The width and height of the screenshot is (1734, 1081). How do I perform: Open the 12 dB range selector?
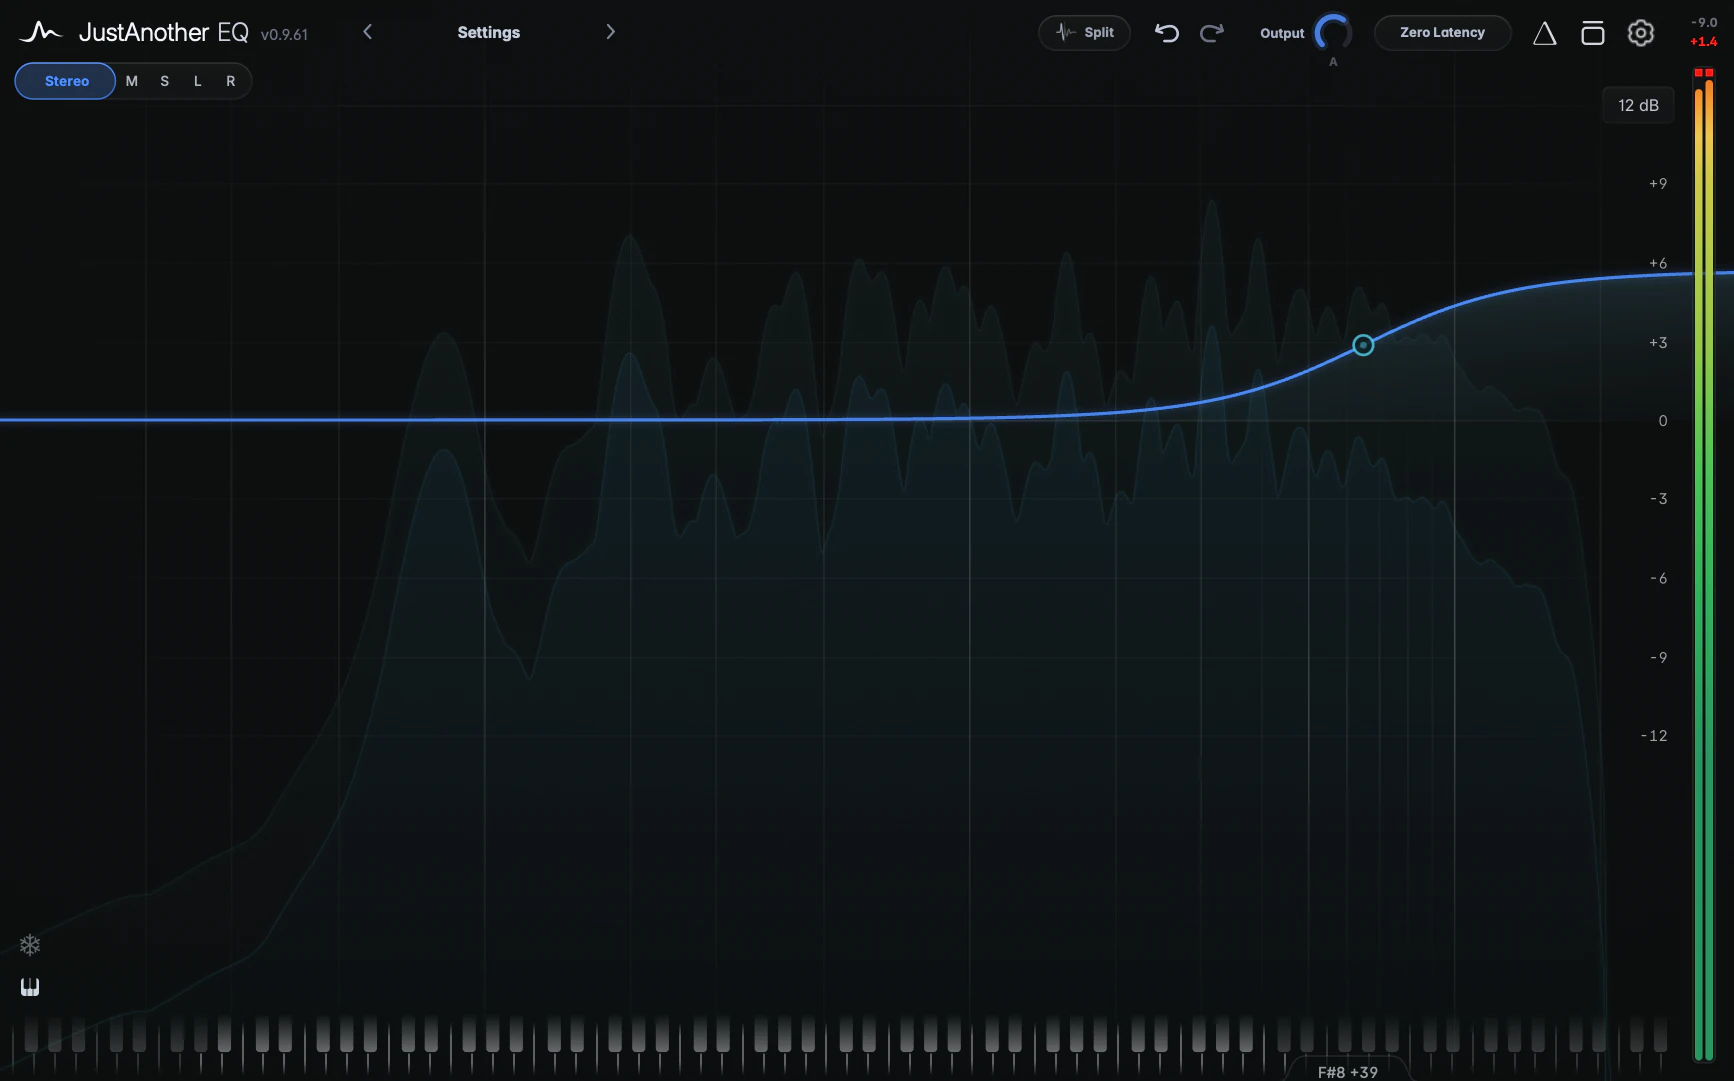1638,105
